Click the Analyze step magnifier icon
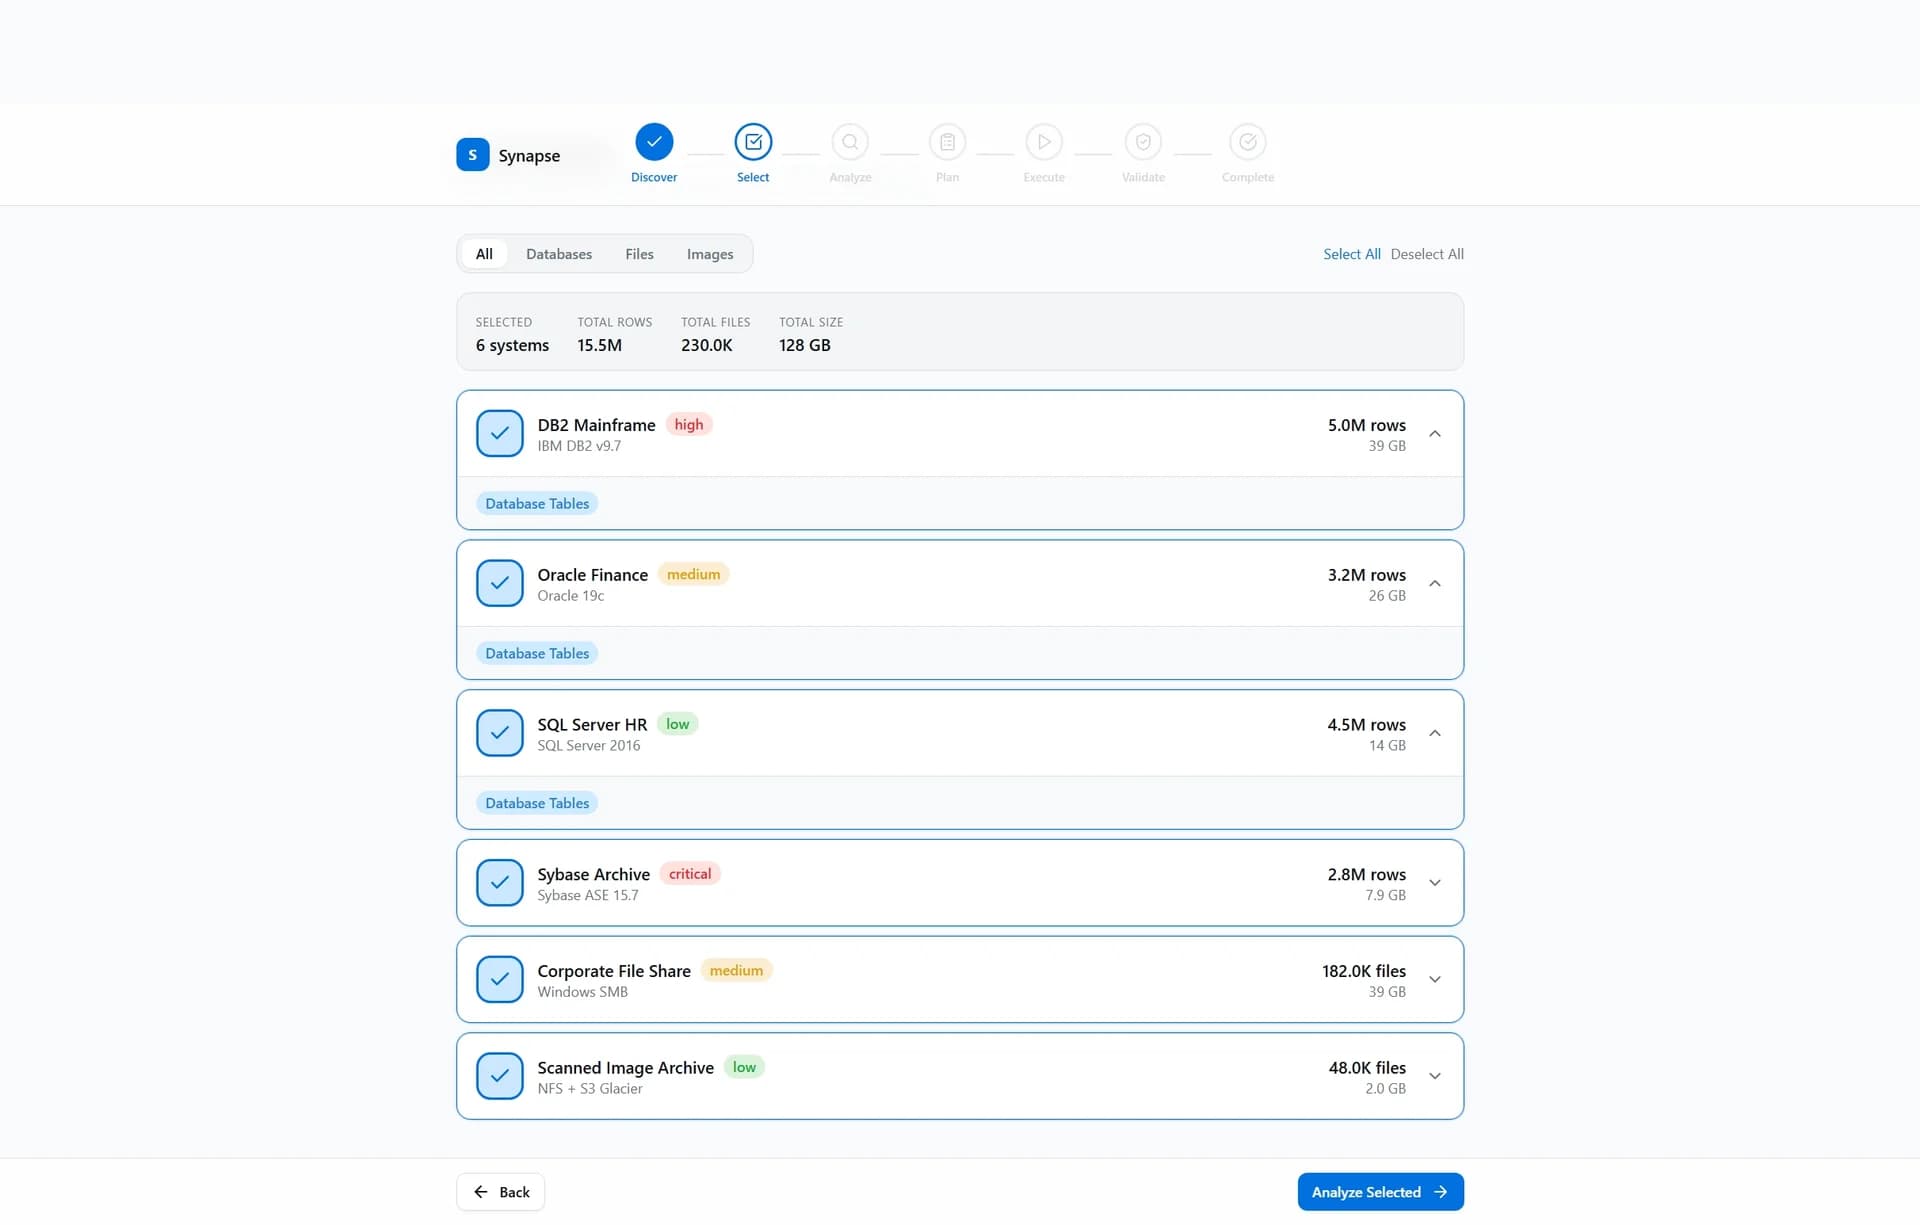1920x1225 pixels. click(x=850, y=142)
